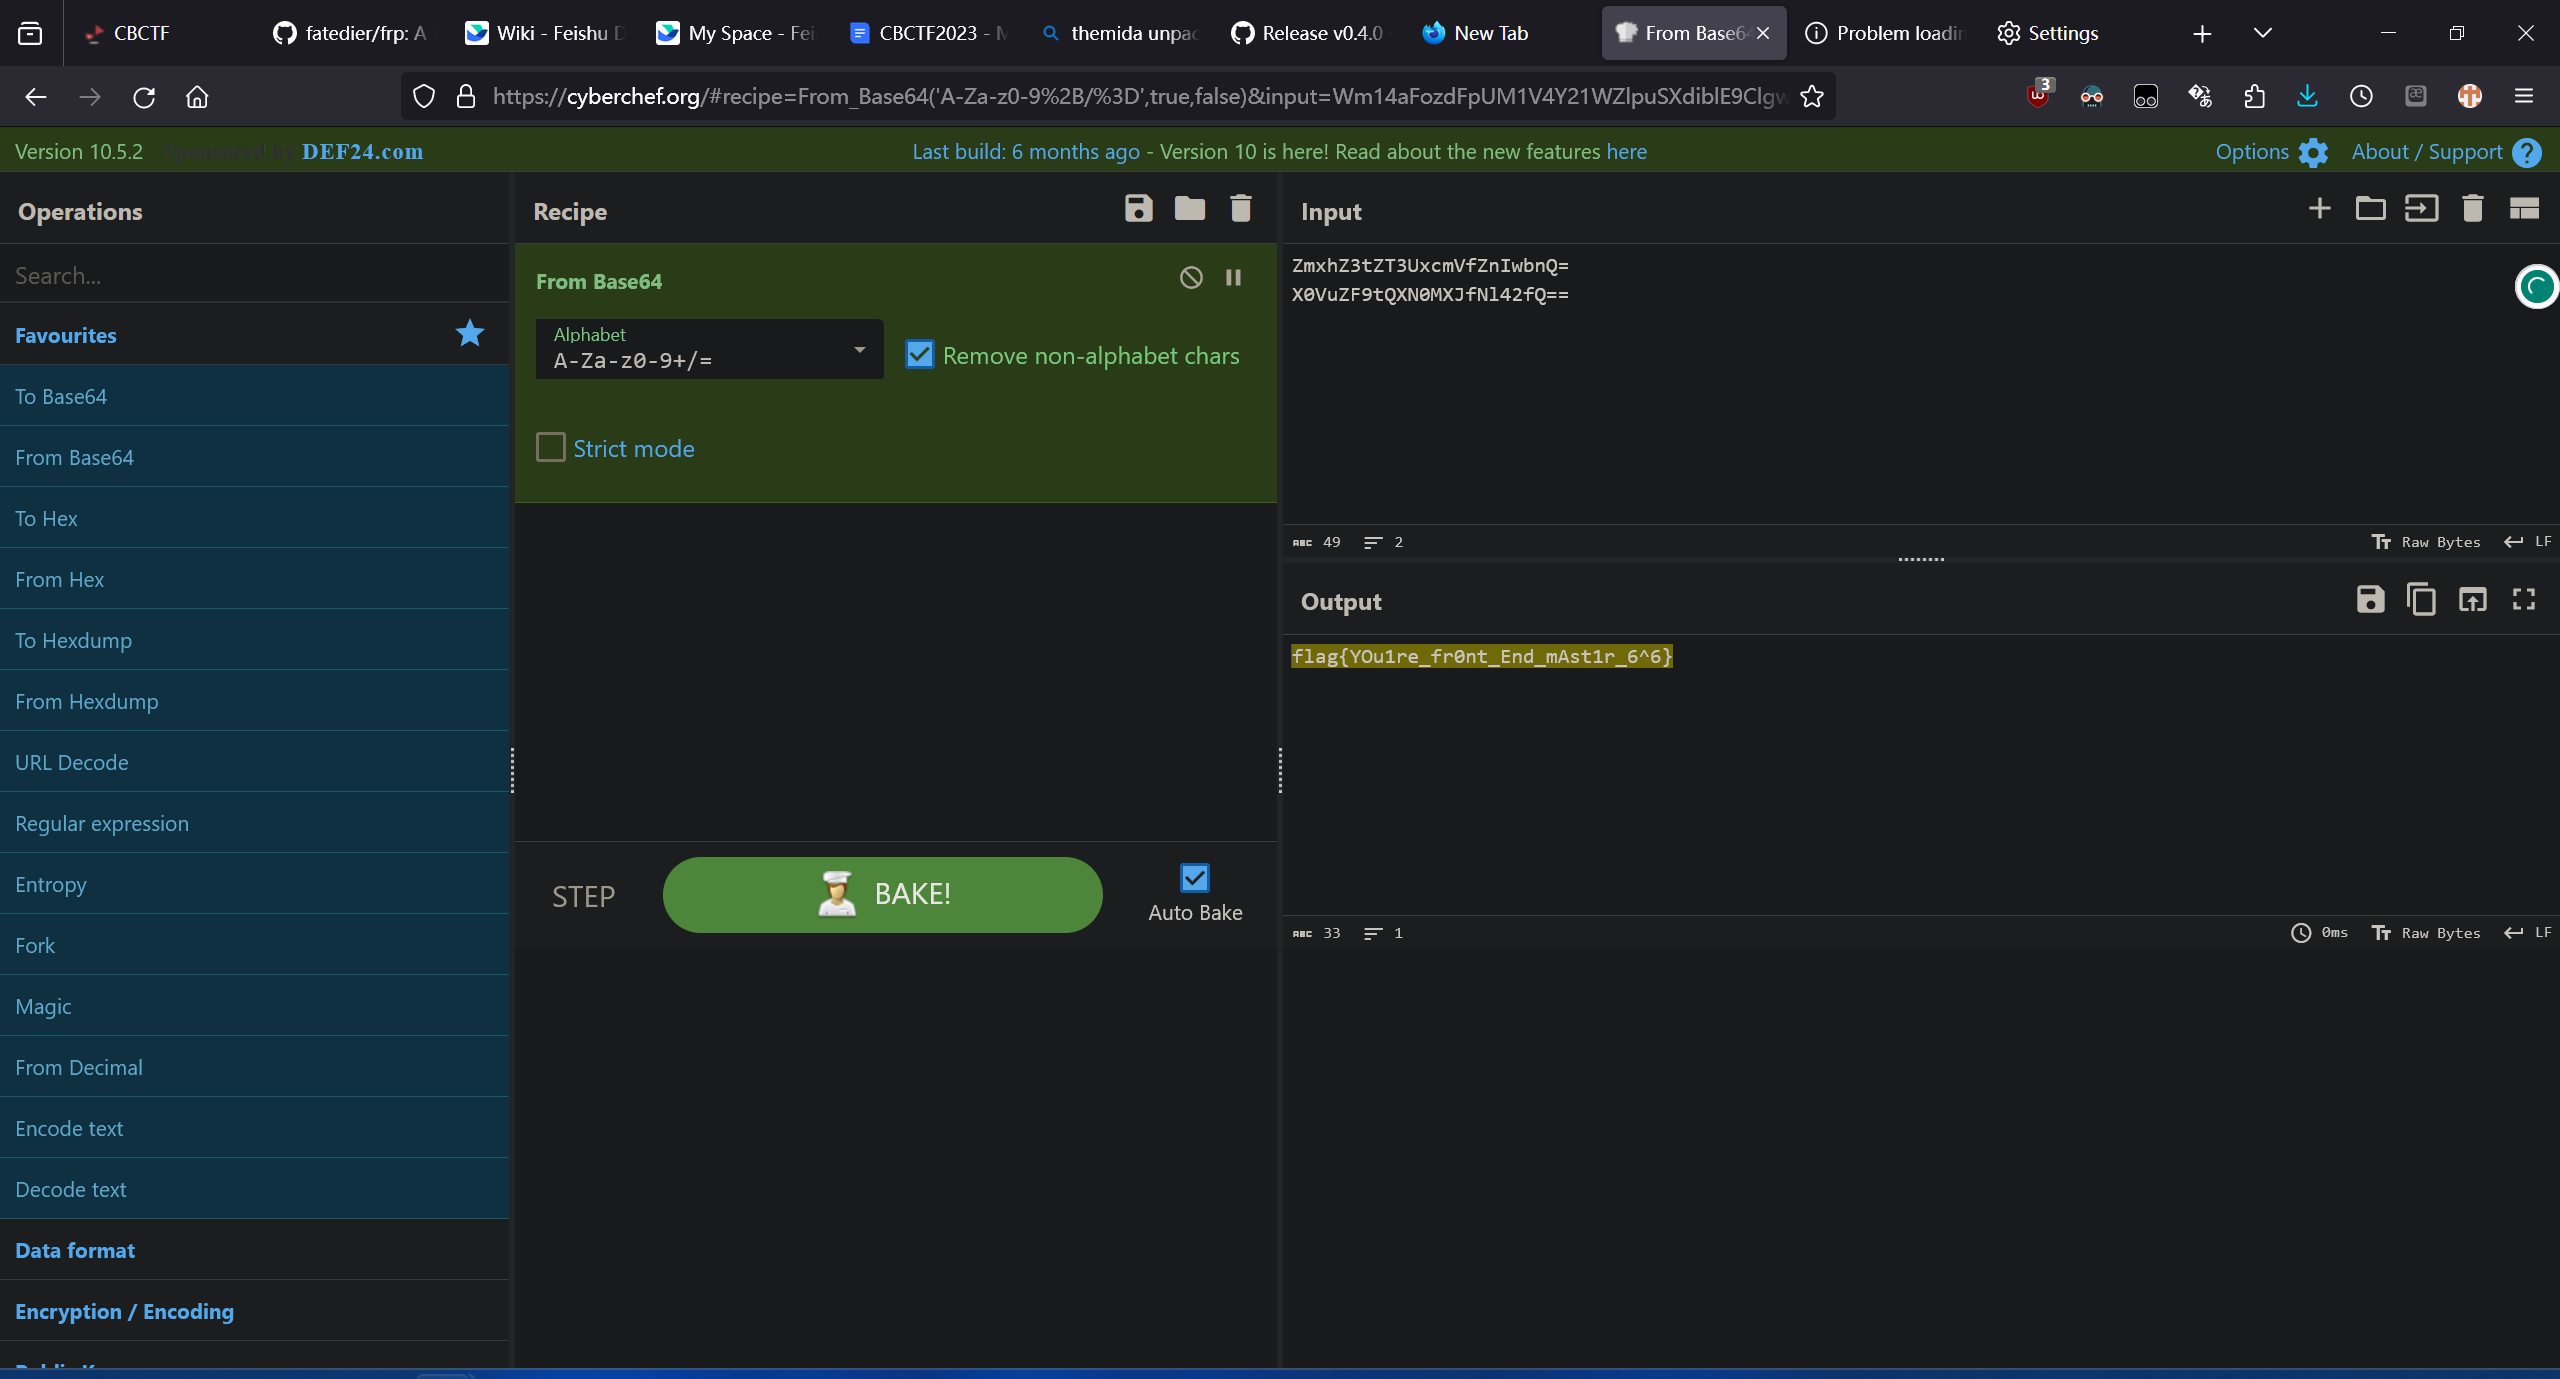
Task: Click the save recipe icon
Action: 1139,211
